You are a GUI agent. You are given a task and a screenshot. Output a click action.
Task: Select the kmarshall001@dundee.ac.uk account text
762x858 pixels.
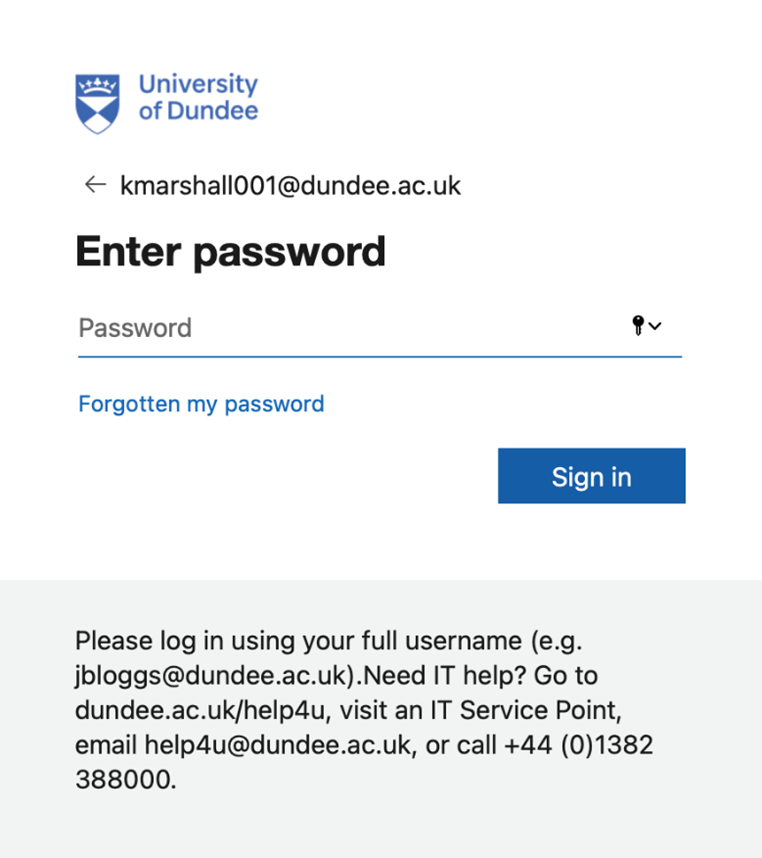290,185
